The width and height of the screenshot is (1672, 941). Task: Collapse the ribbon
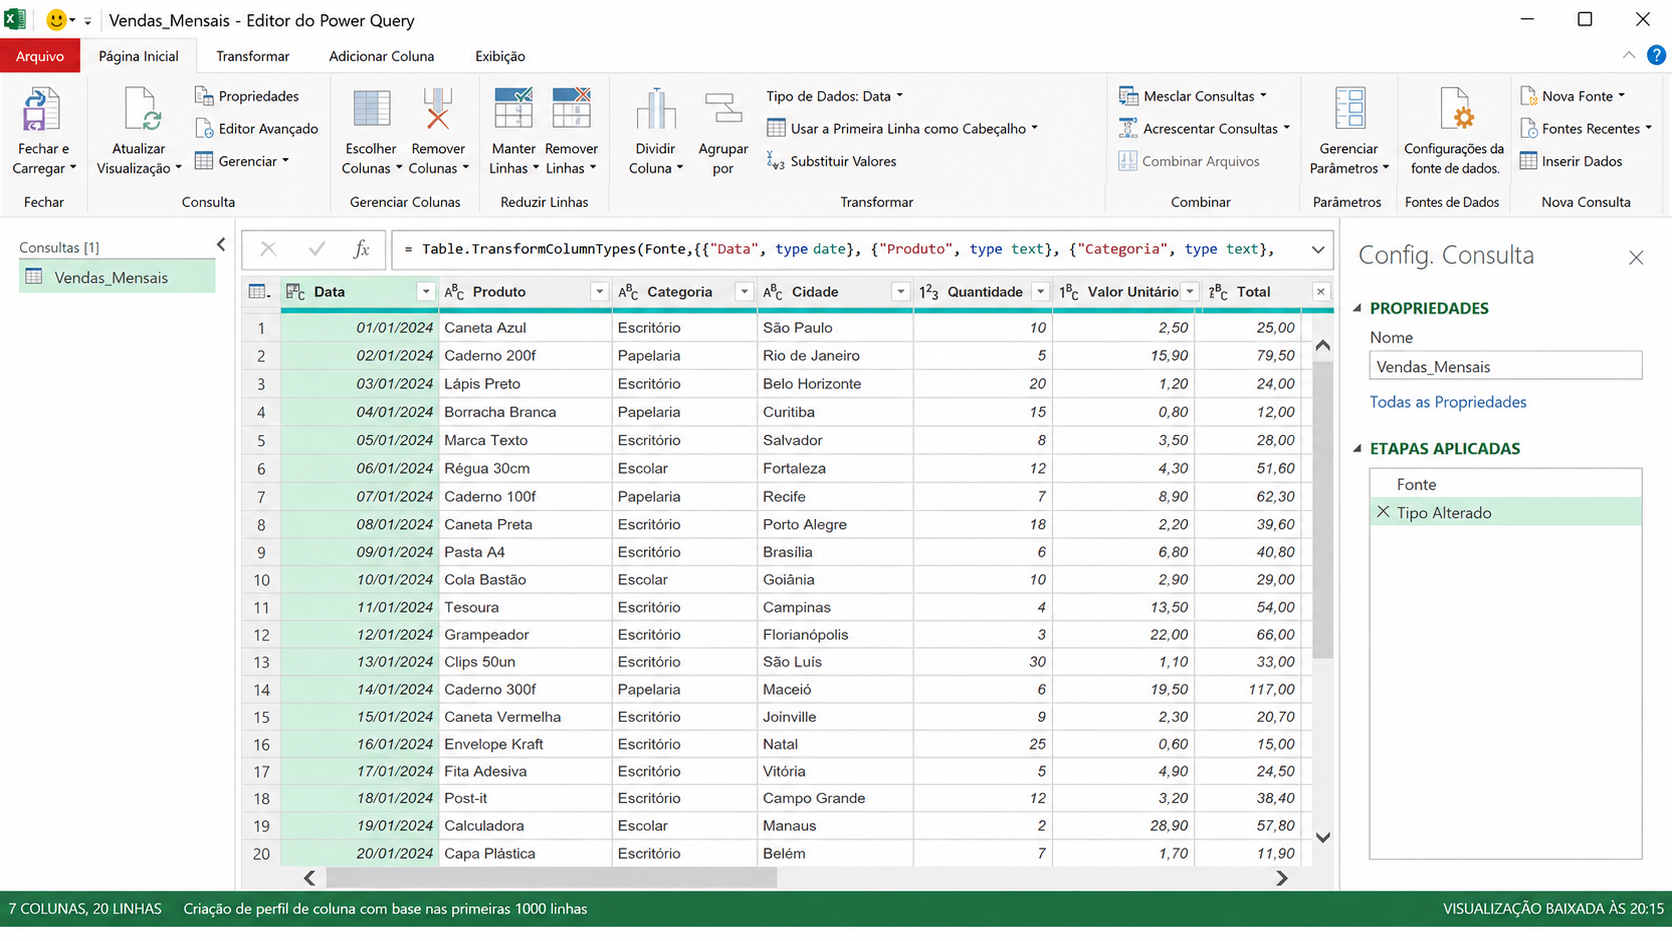(x=1629, y=56)
